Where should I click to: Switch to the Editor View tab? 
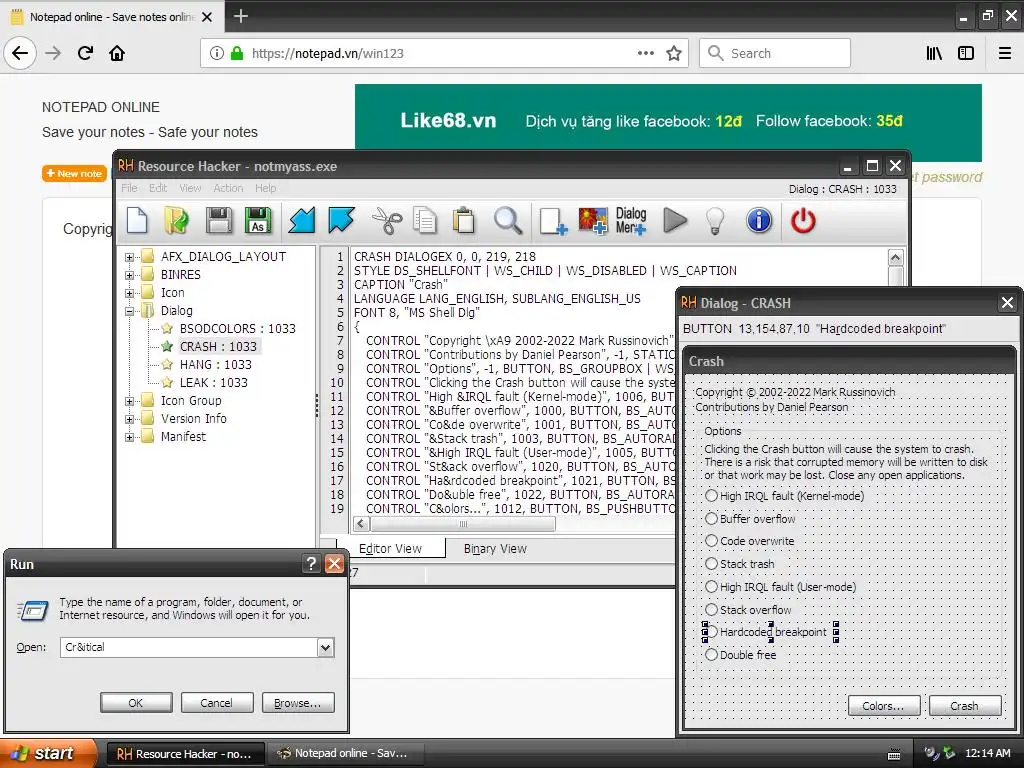pos(391,549)
